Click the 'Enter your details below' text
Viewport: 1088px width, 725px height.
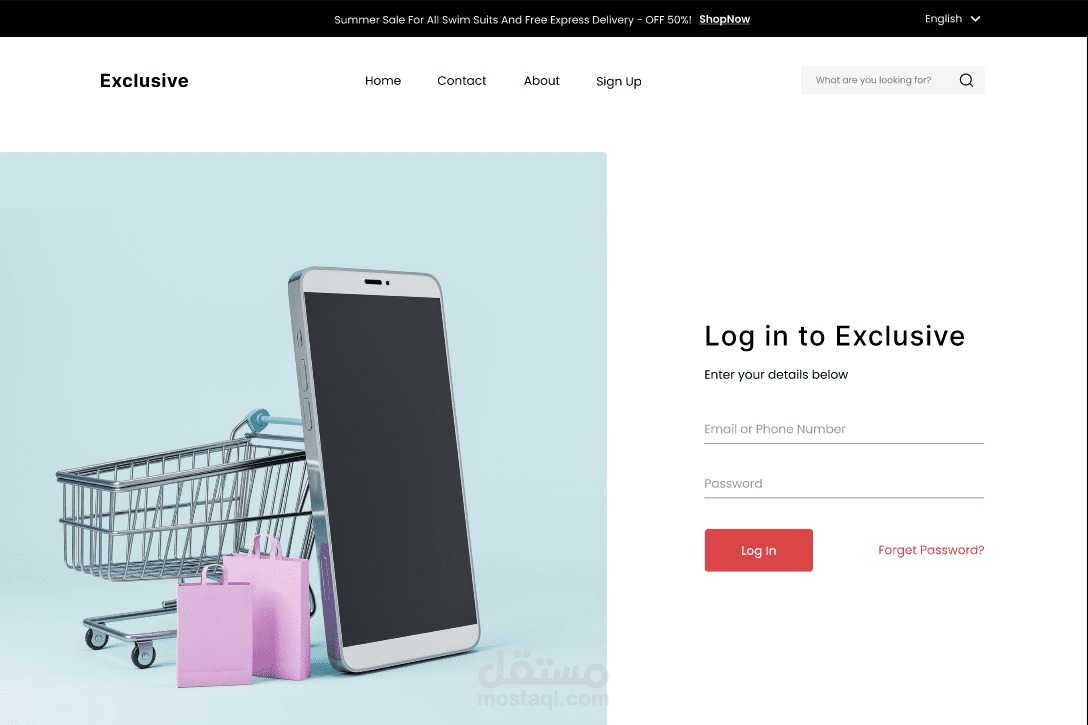776,375
